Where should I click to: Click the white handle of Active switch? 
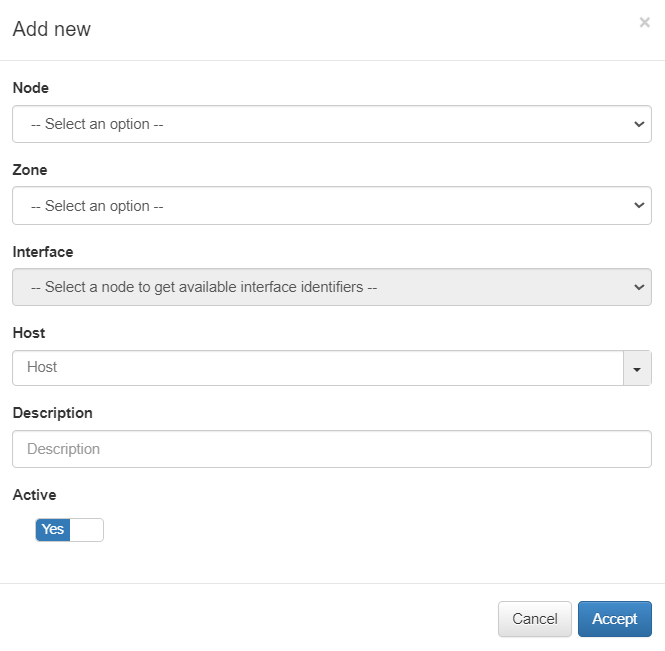pyautogui.click(x=86, y=529)
